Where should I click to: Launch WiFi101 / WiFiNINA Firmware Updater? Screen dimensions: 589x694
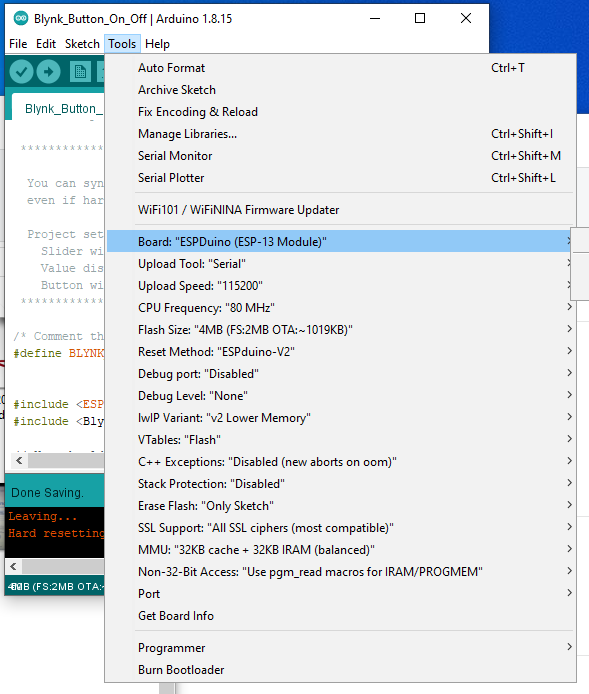341,210
